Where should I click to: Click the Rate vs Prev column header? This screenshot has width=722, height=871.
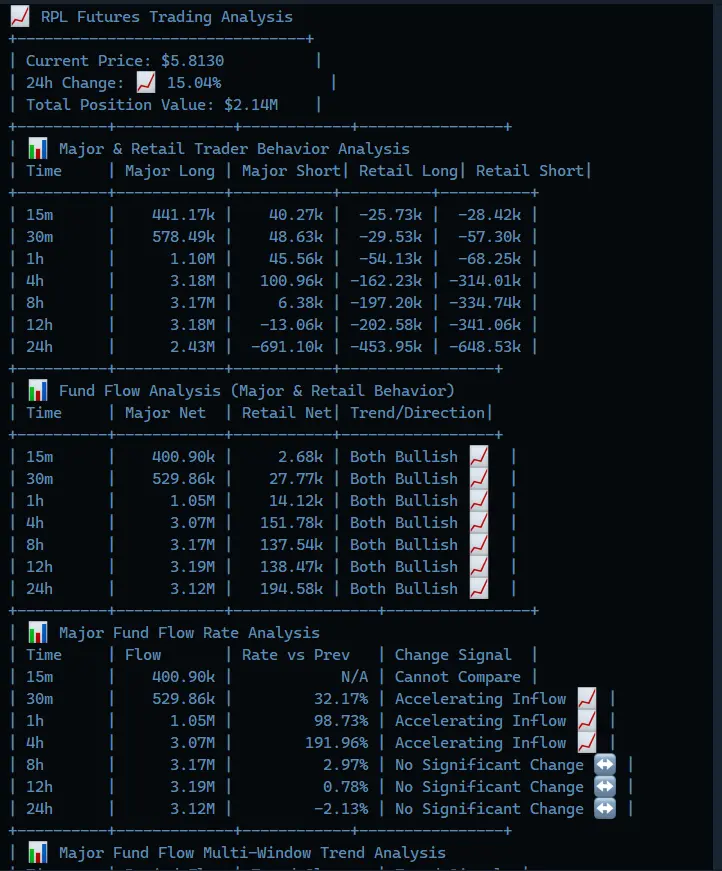tap(295, 655)
